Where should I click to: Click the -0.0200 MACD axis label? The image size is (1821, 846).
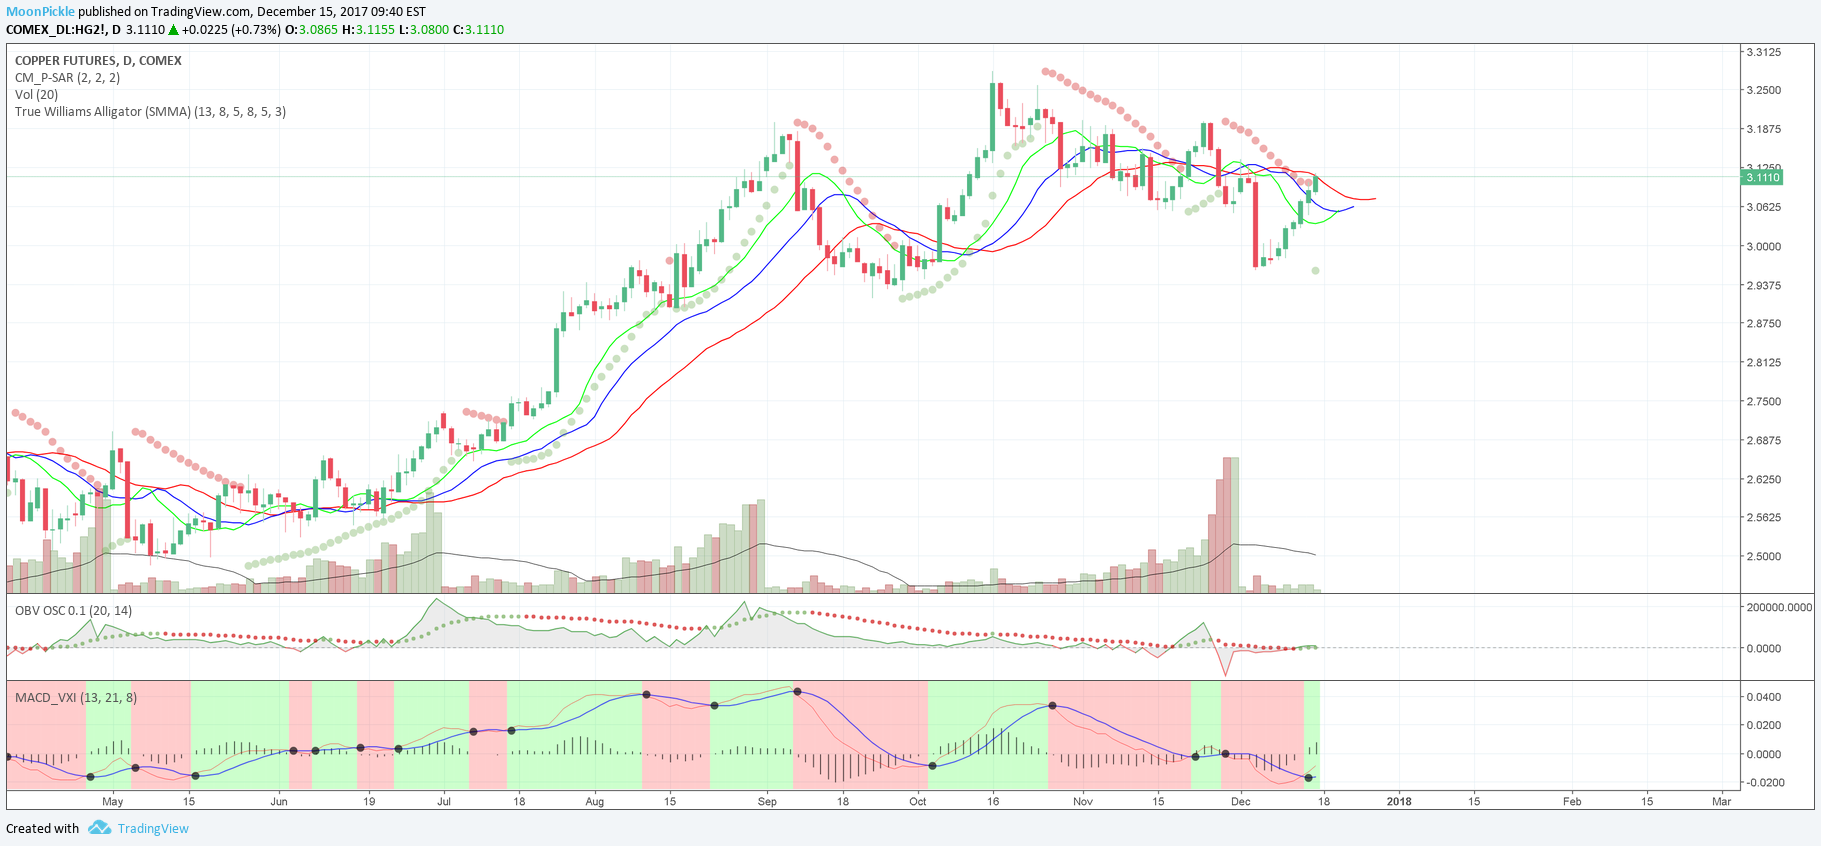click(x=1763, y=782)
